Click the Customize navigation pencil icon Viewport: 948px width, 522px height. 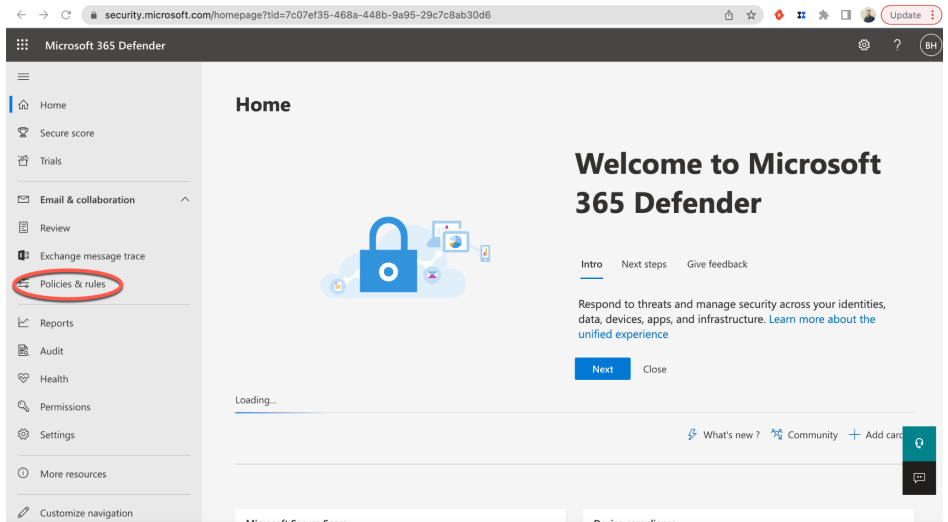(24, 512)
